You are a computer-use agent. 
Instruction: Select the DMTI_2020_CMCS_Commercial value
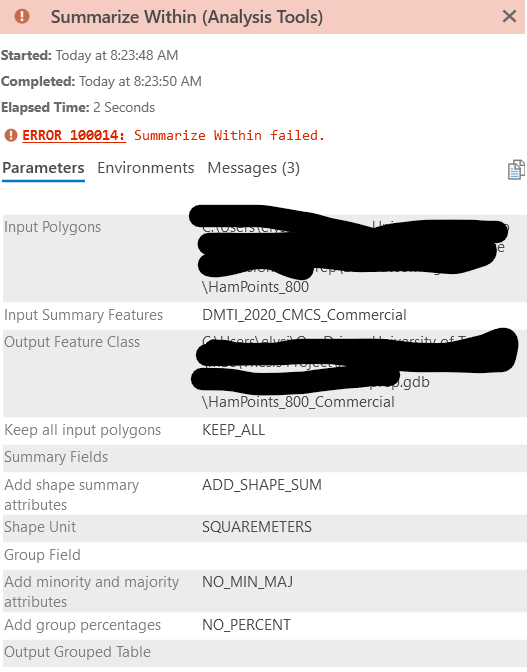pos(304,315)
